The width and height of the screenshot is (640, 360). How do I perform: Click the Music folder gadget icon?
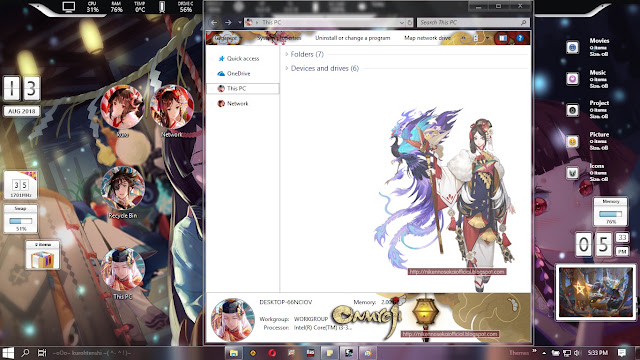572,79
